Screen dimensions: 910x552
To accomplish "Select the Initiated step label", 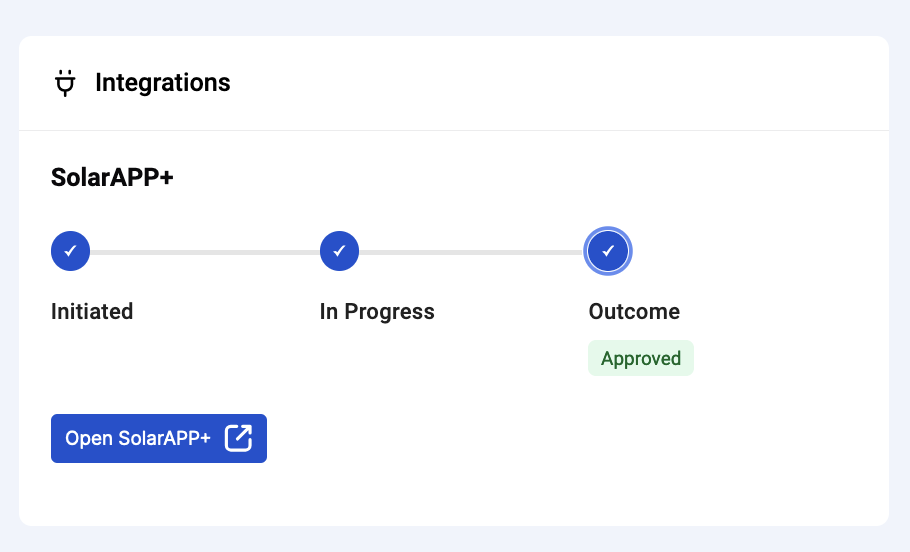I will [92, 312].
